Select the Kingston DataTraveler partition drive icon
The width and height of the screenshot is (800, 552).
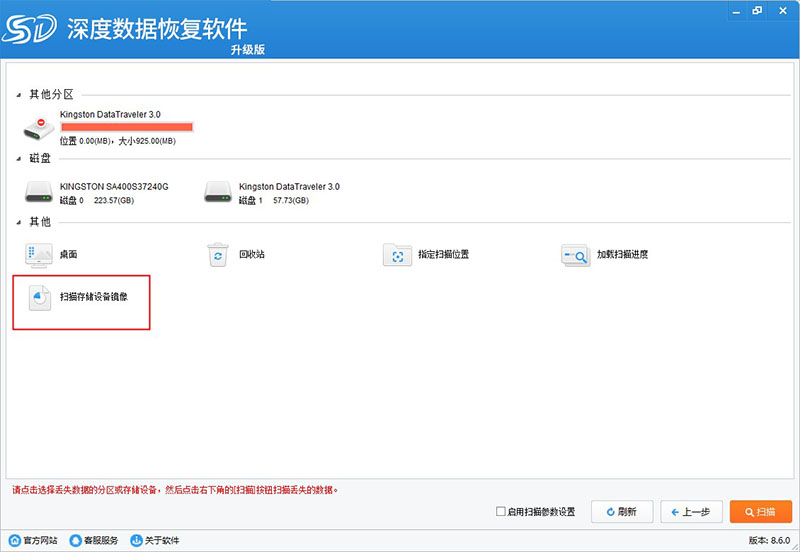coord(39,129)
